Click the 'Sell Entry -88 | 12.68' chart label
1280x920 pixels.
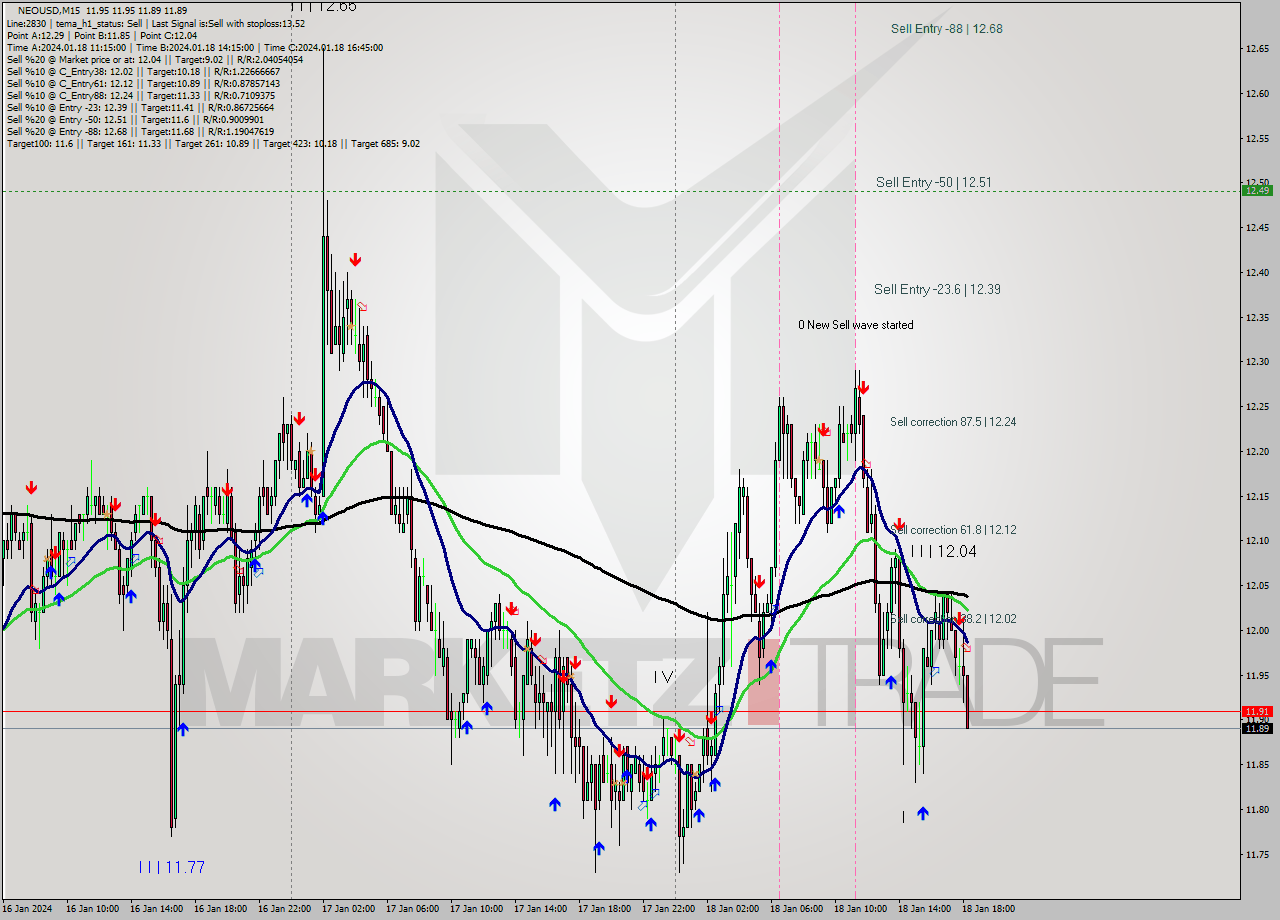(946, 29)
